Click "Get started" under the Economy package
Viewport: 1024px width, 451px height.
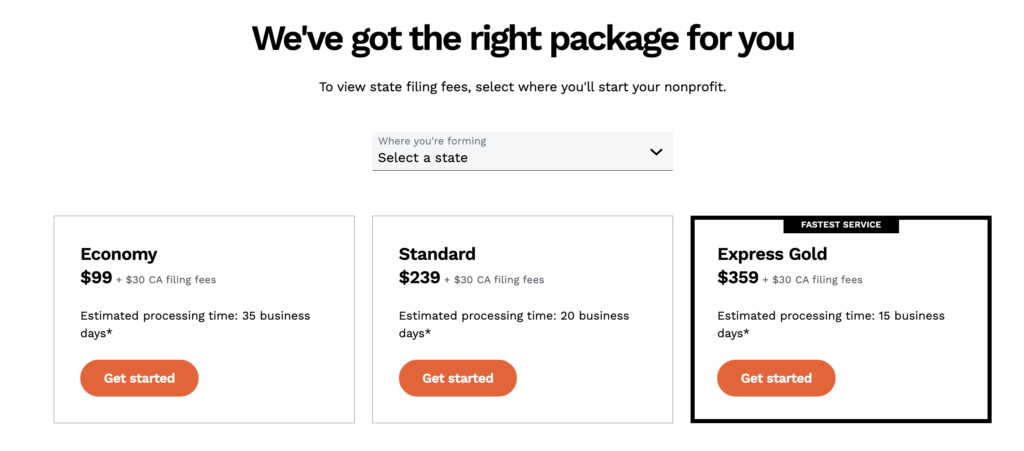(139, 378)
